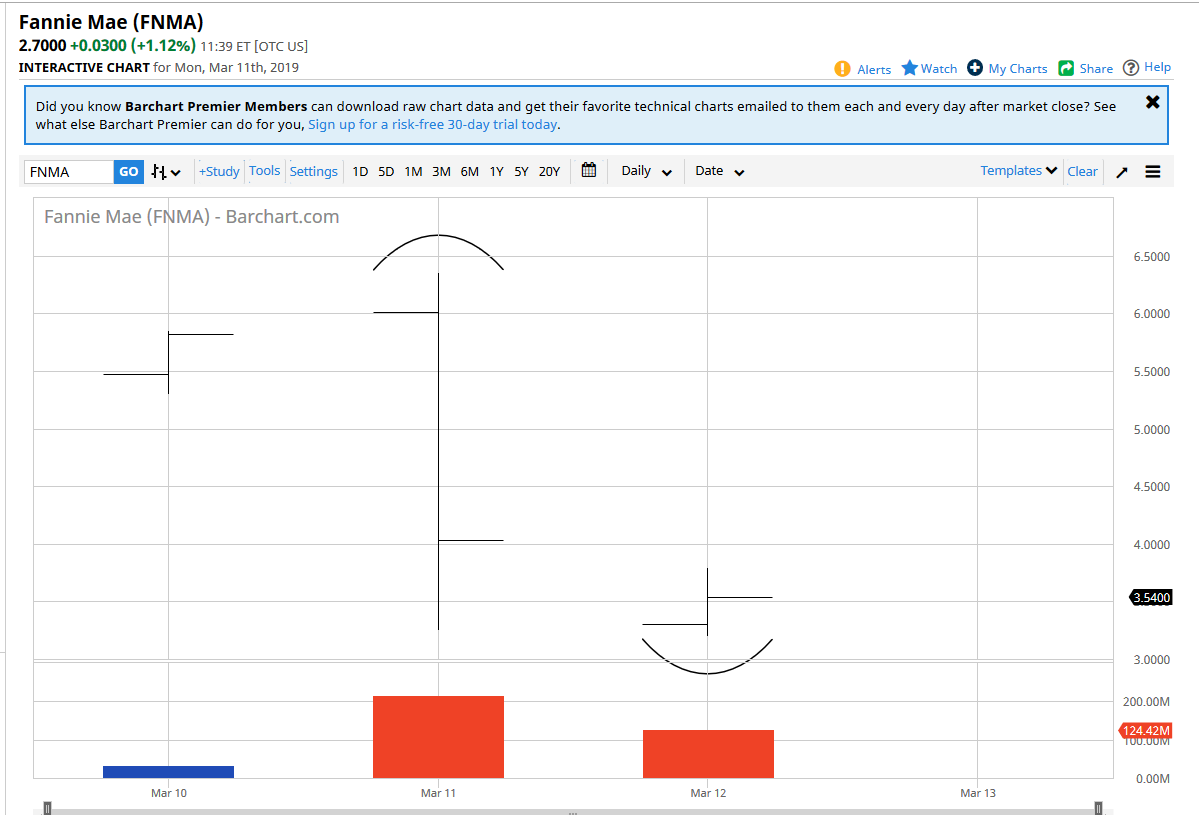This screenshot has height=815, width=1199.
Task: Select the 1Y time range
Action: tap(496, 171)
